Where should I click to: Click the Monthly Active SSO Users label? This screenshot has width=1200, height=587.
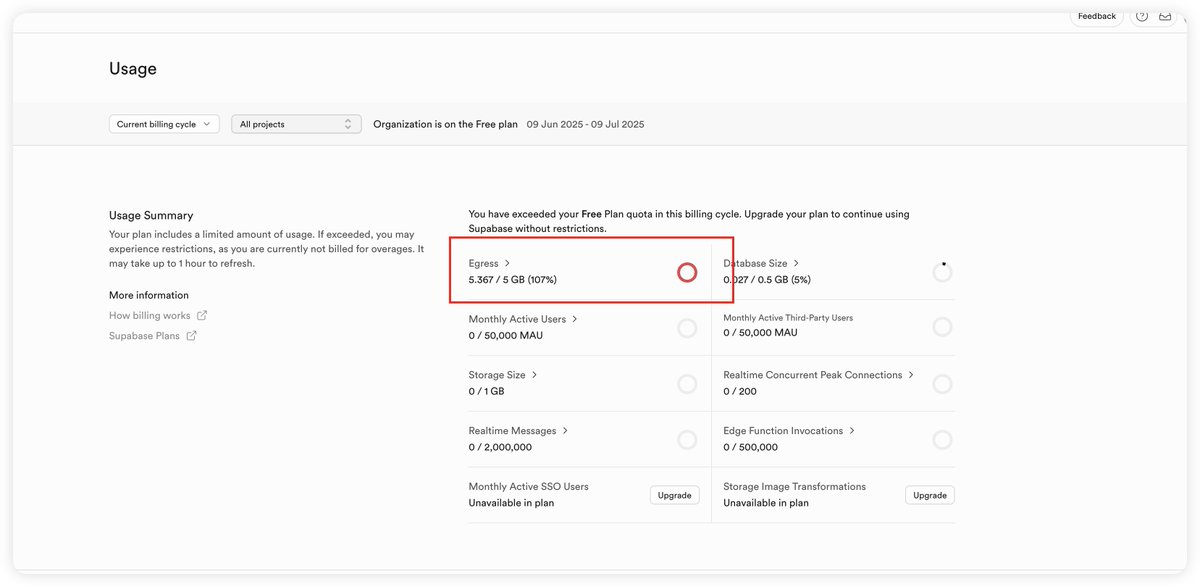pyautogui.click(x=529, y=487)
